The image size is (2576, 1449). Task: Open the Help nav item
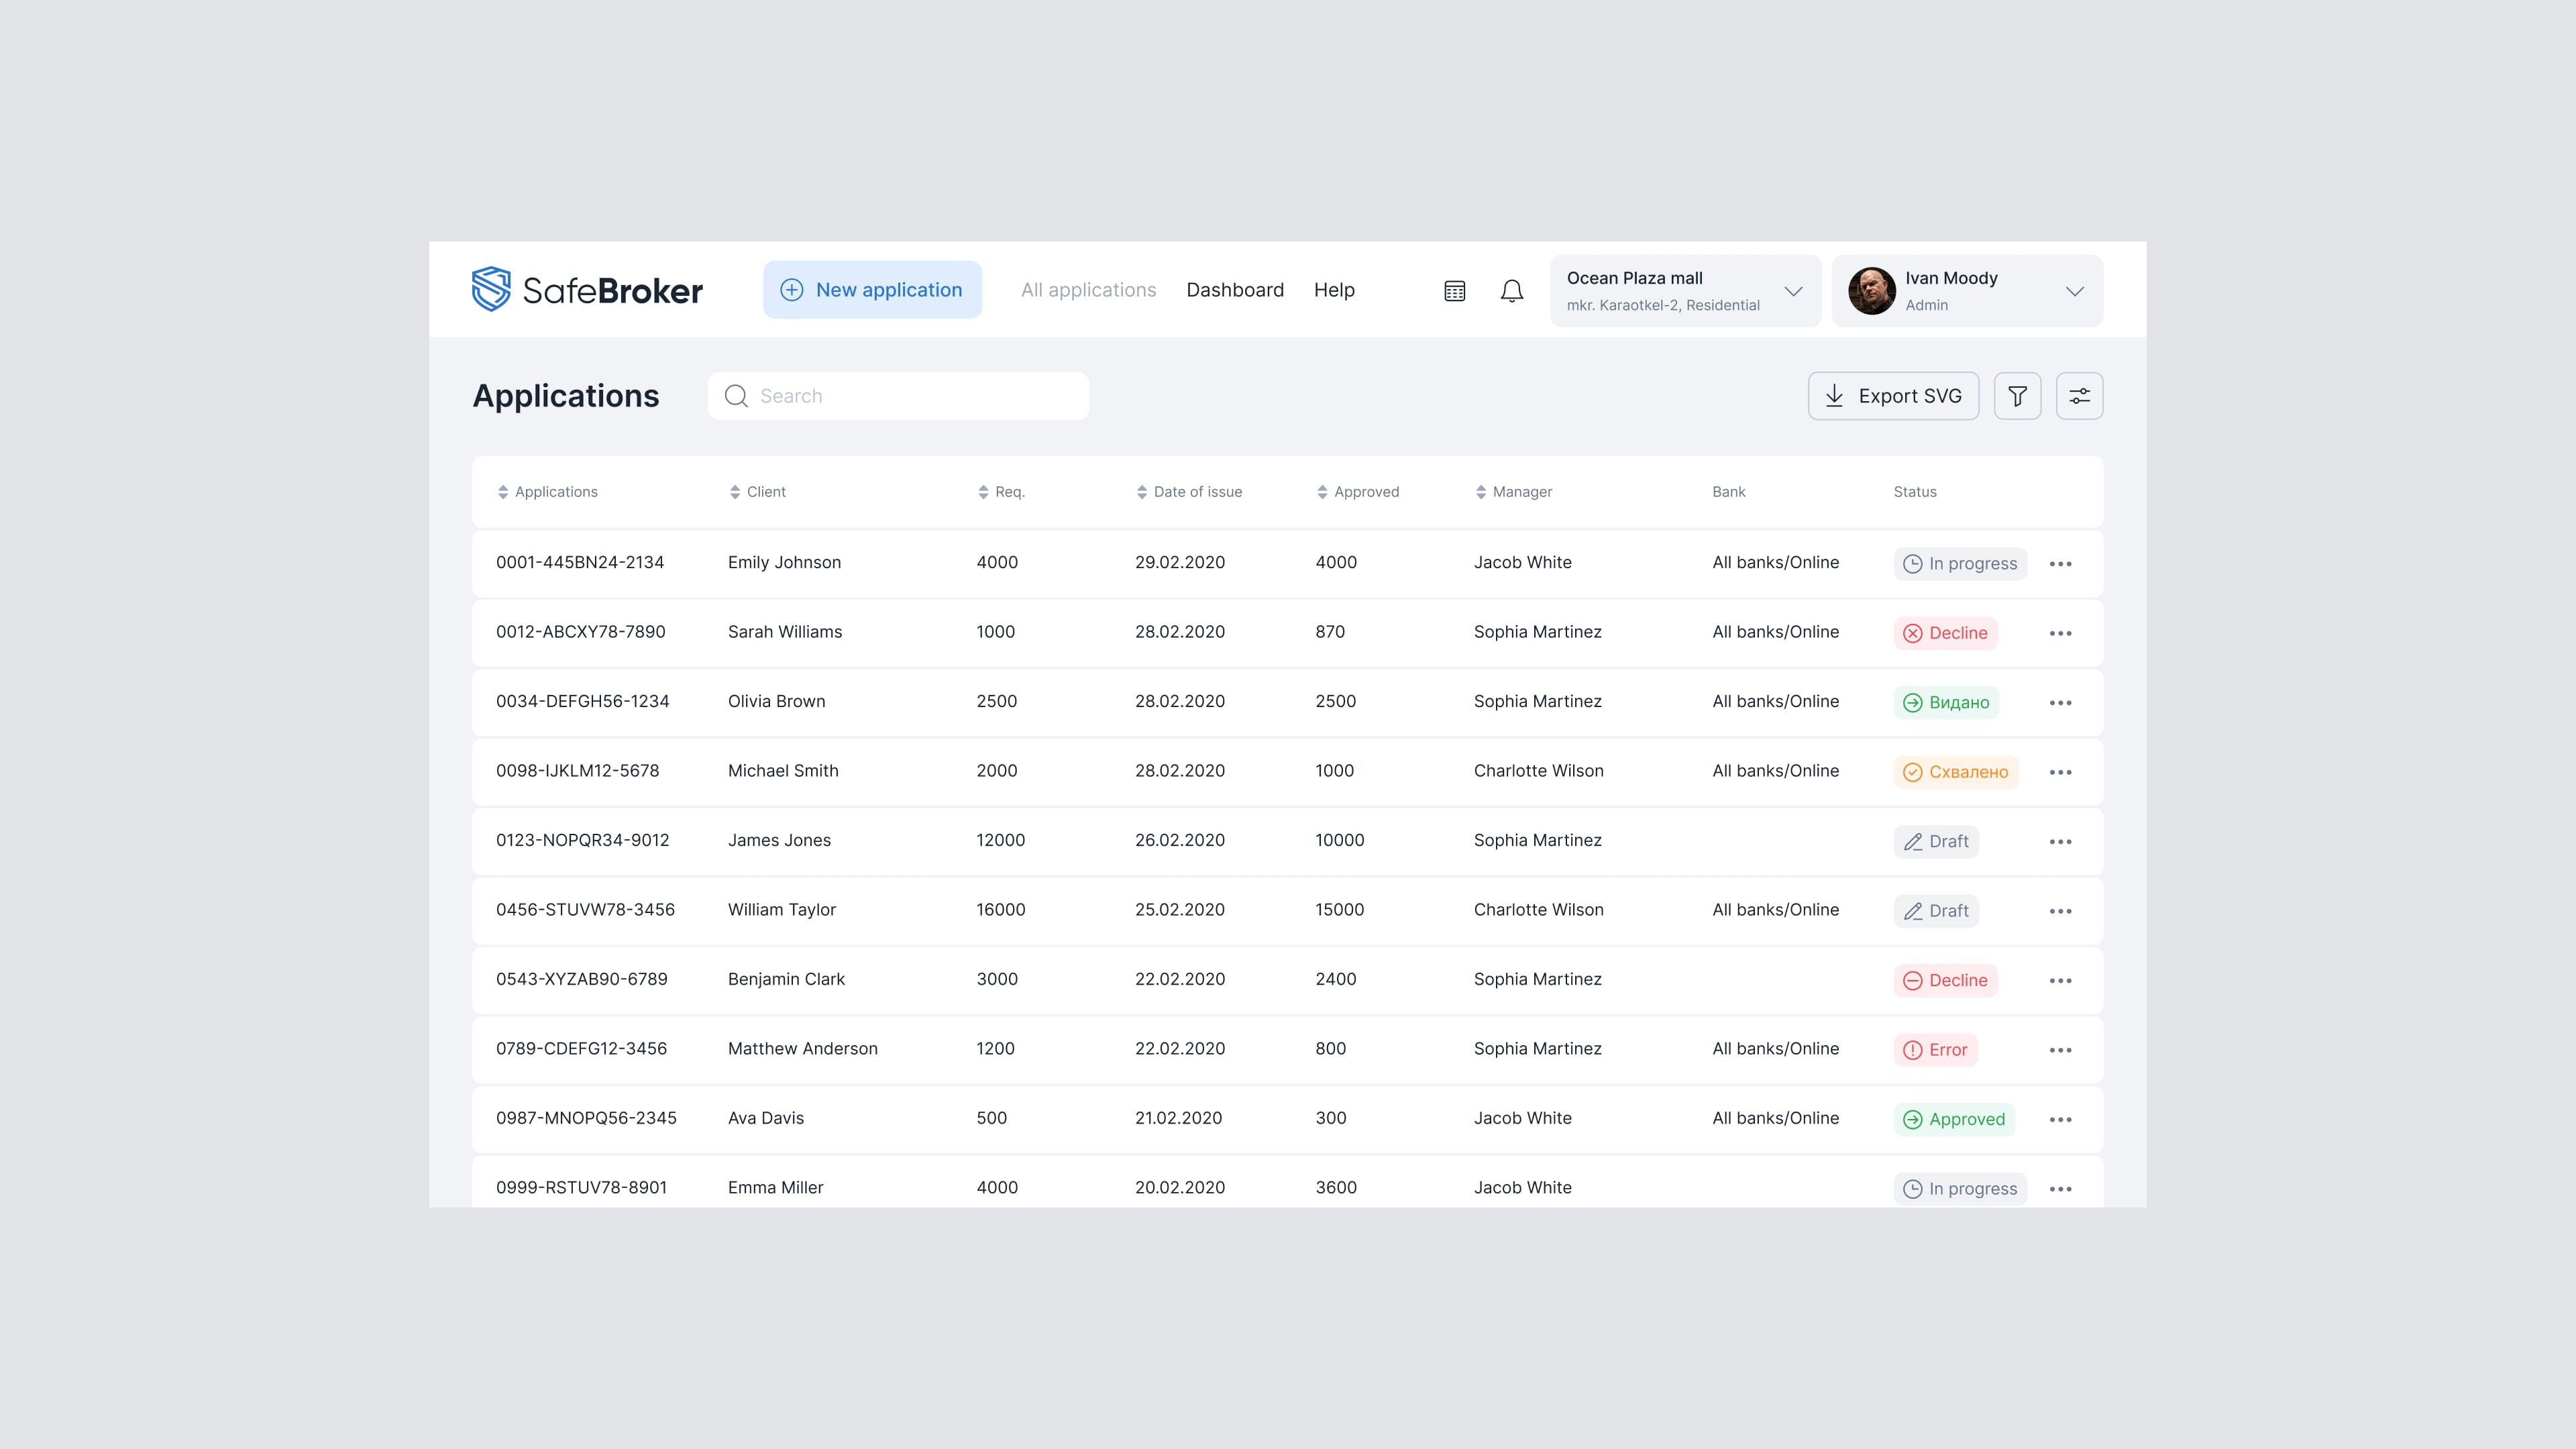pos(1333,290)
